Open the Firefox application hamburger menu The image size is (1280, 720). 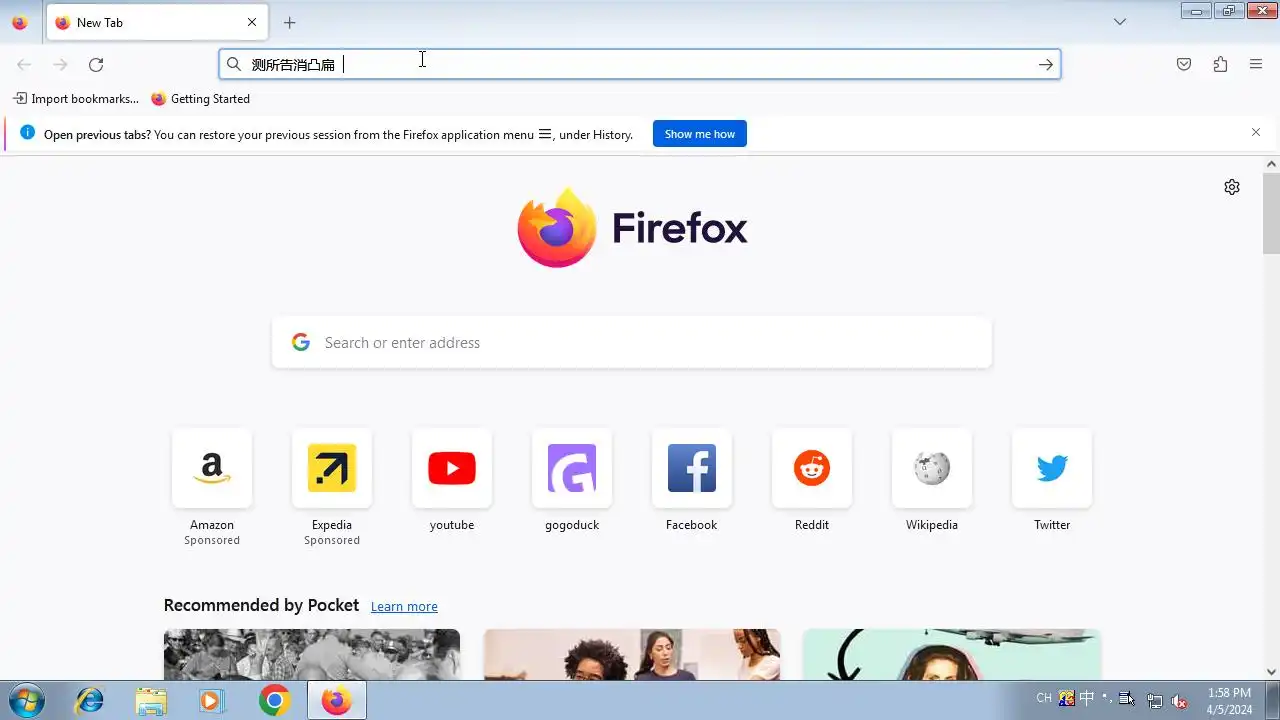(x=1256, y=64)
